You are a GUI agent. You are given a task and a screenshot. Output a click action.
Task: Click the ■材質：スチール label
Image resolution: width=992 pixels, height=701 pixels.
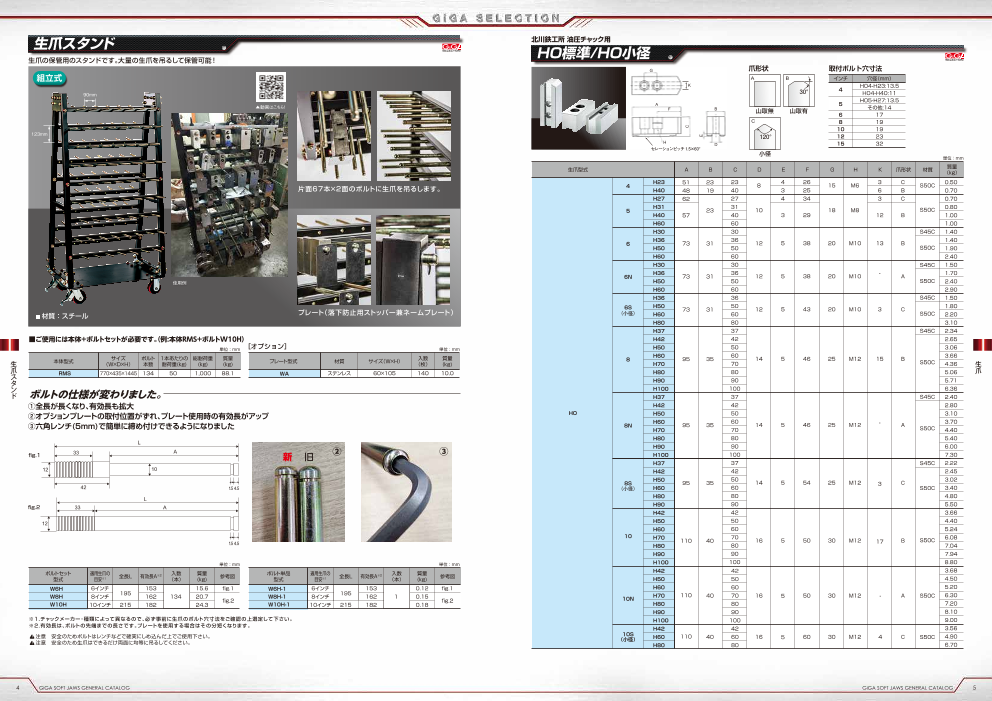62,316
